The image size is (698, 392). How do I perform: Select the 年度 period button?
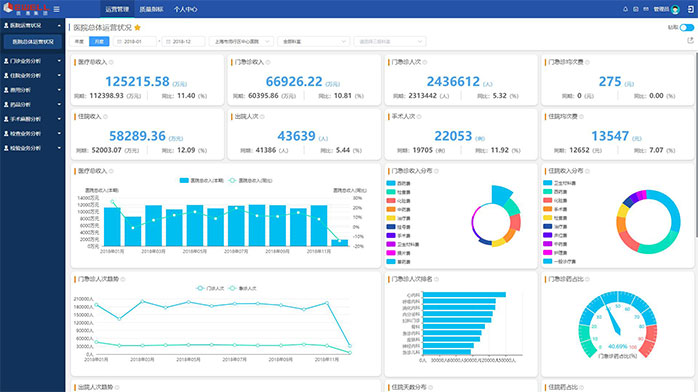click(x=79, y=41)
